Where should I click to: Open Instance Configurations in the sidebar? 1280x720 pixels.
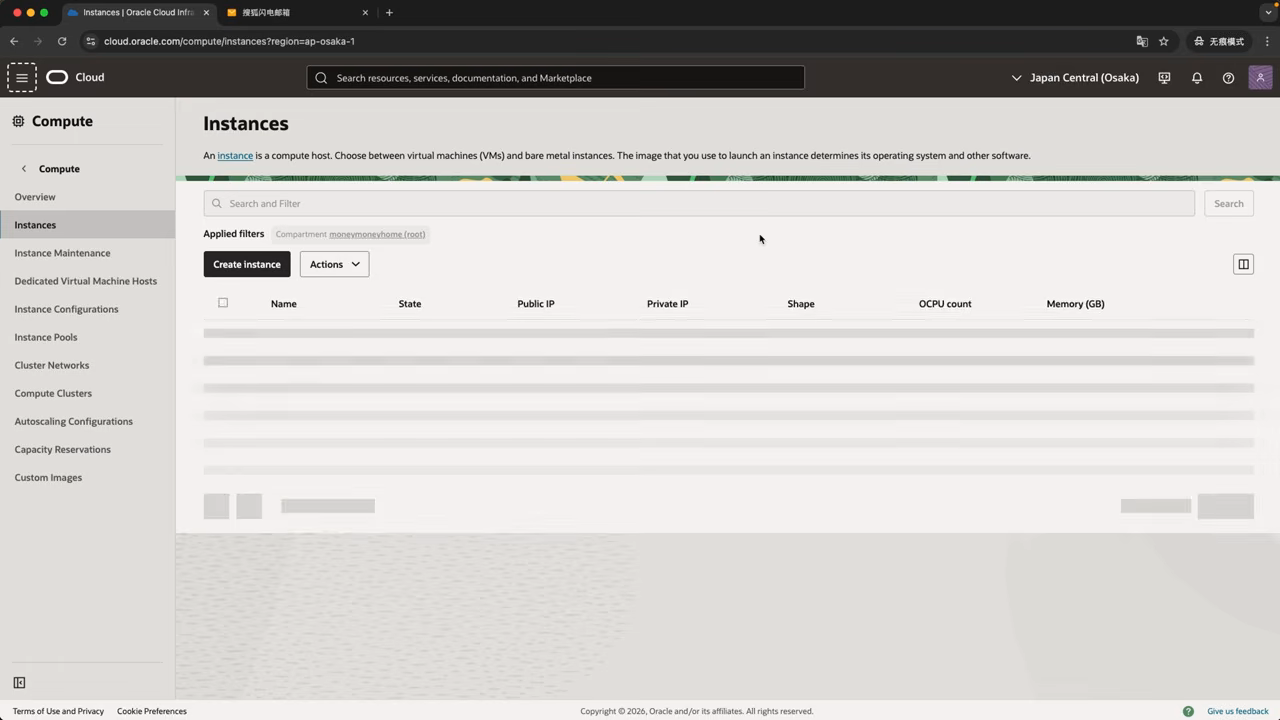pyautogui.click(x=66, y=309)
